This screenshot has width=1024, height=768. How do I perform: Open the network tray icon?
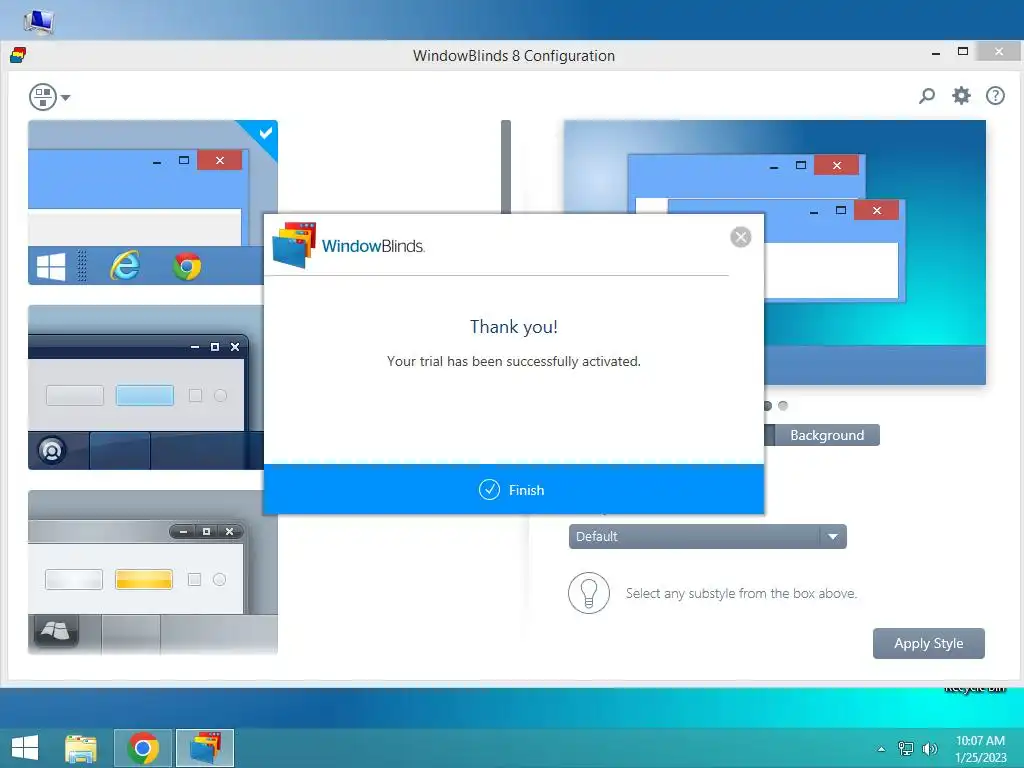click(x=905, y=748)
